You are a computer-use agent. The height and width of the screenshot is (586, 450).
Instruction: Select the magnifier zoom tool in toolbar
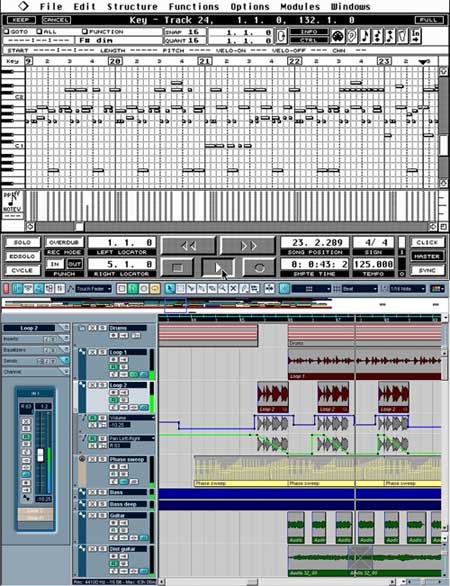(x=223, y=289)
